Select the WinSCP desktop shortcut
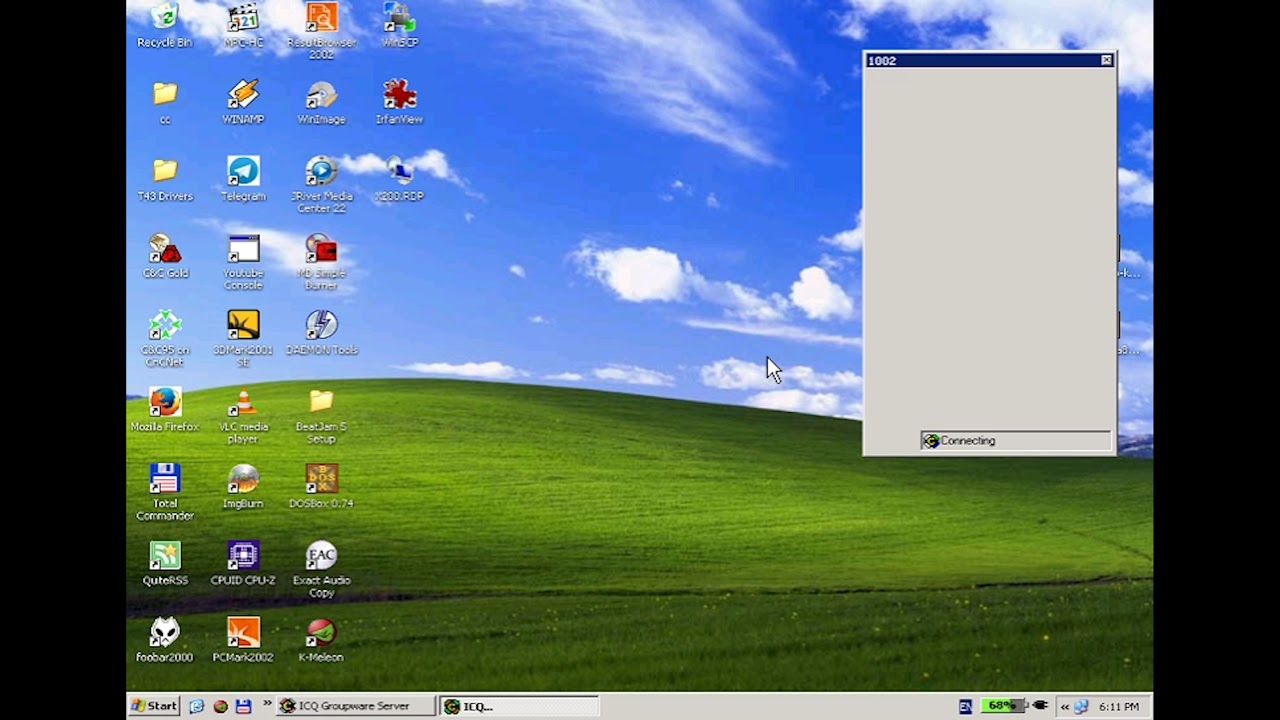The height and width of the screenshot is (720, 1280). pyautogui.click(x=399, y=25)
